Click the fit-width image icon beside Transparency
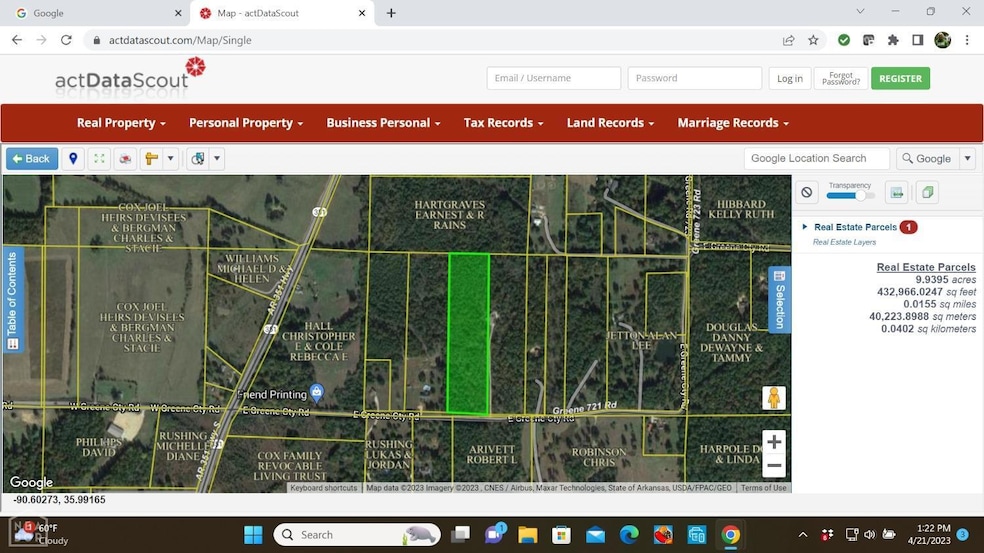Image resolution: width=984 pixels, height=553 pixels. [897, 193]
